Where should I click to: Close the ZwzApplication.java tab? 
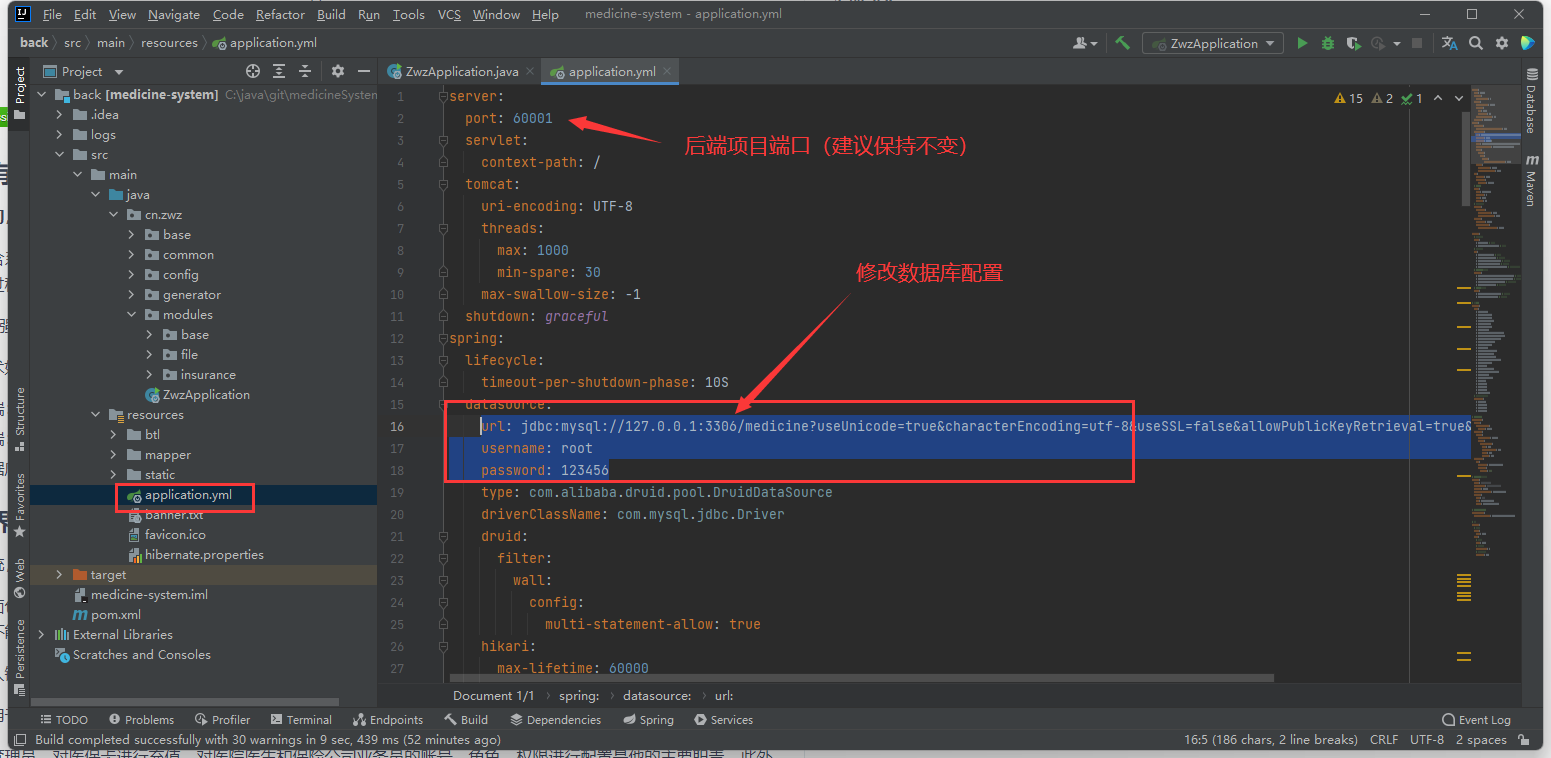(x=530, y=72)
